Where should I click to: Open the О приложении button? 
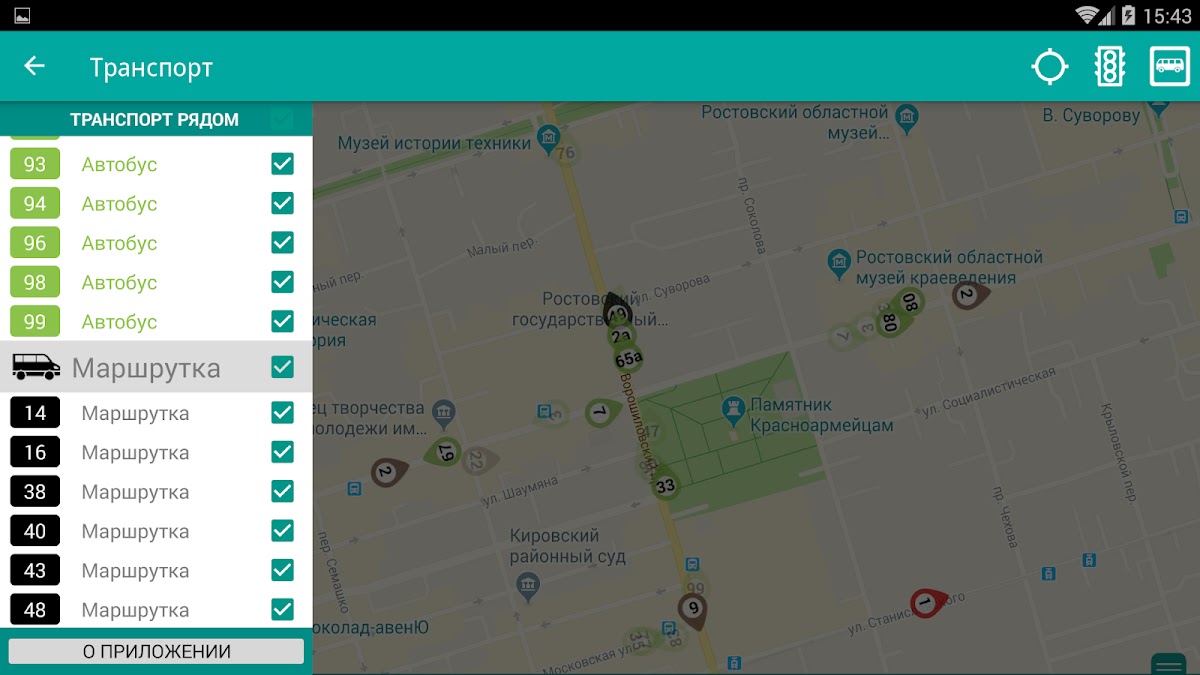[x=156, y=652]
